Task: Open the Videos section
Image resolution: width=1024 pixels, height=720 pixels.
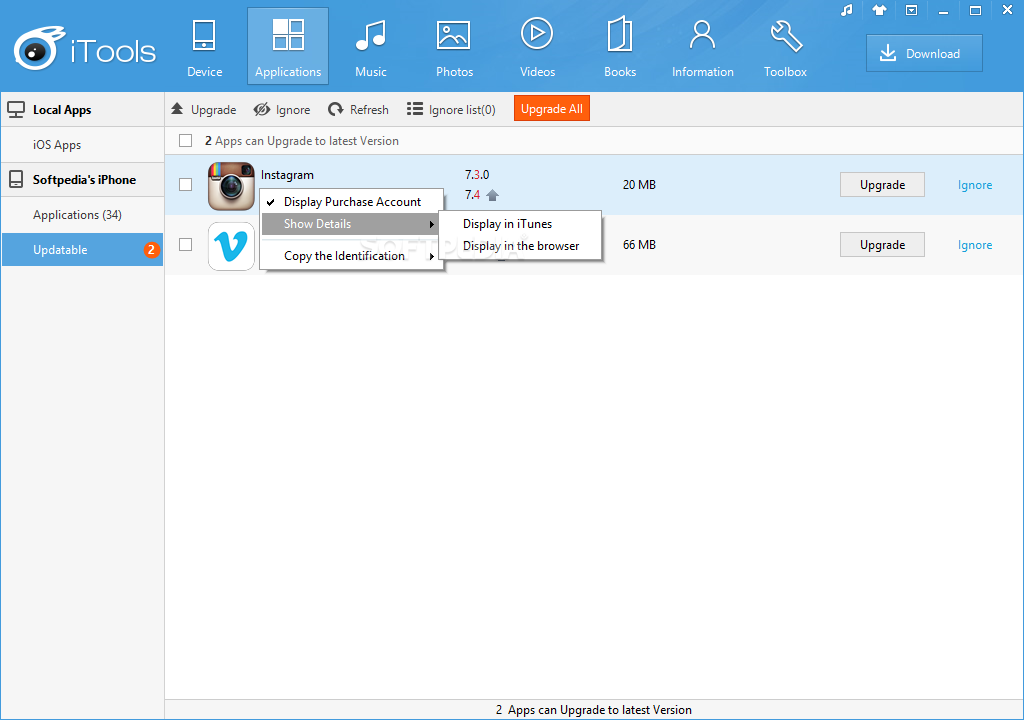Action: [x=537, y=47]
